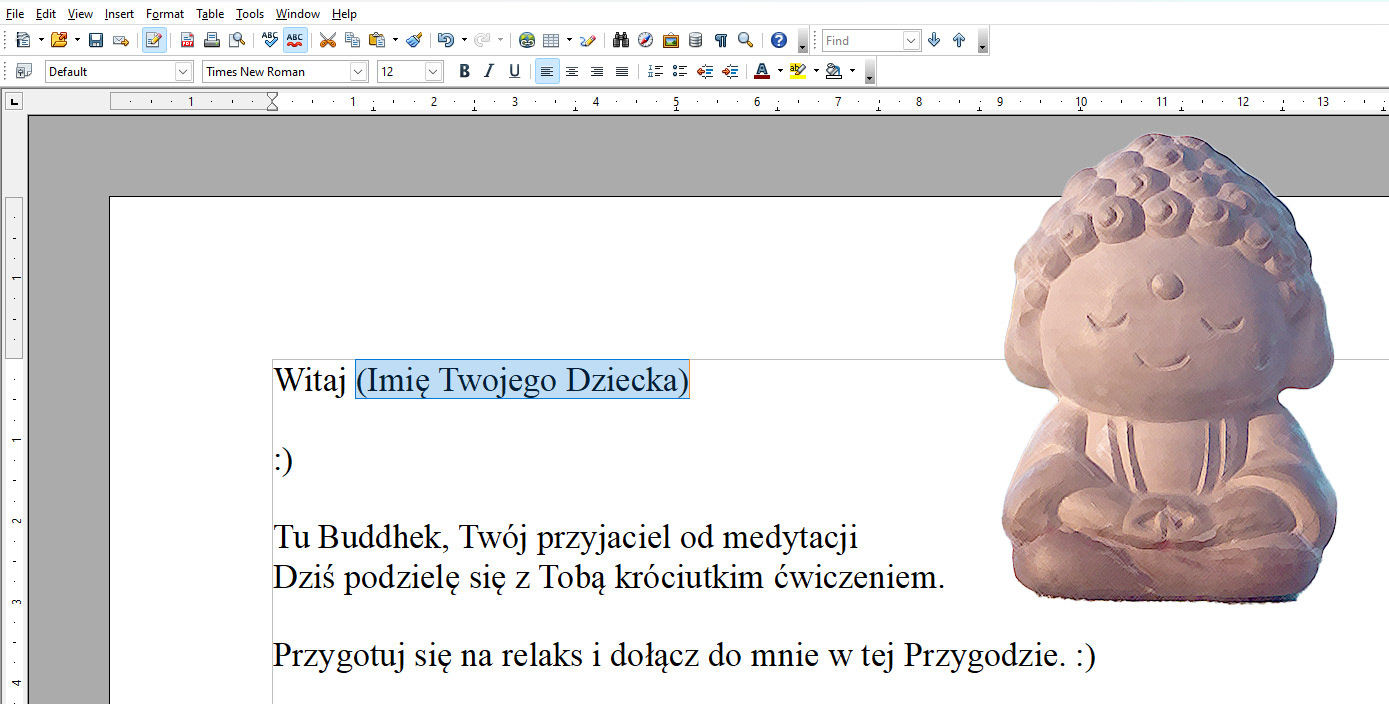
Task: Find previous with up arrow
Action: pyautogui.click(x=959, y=40)
